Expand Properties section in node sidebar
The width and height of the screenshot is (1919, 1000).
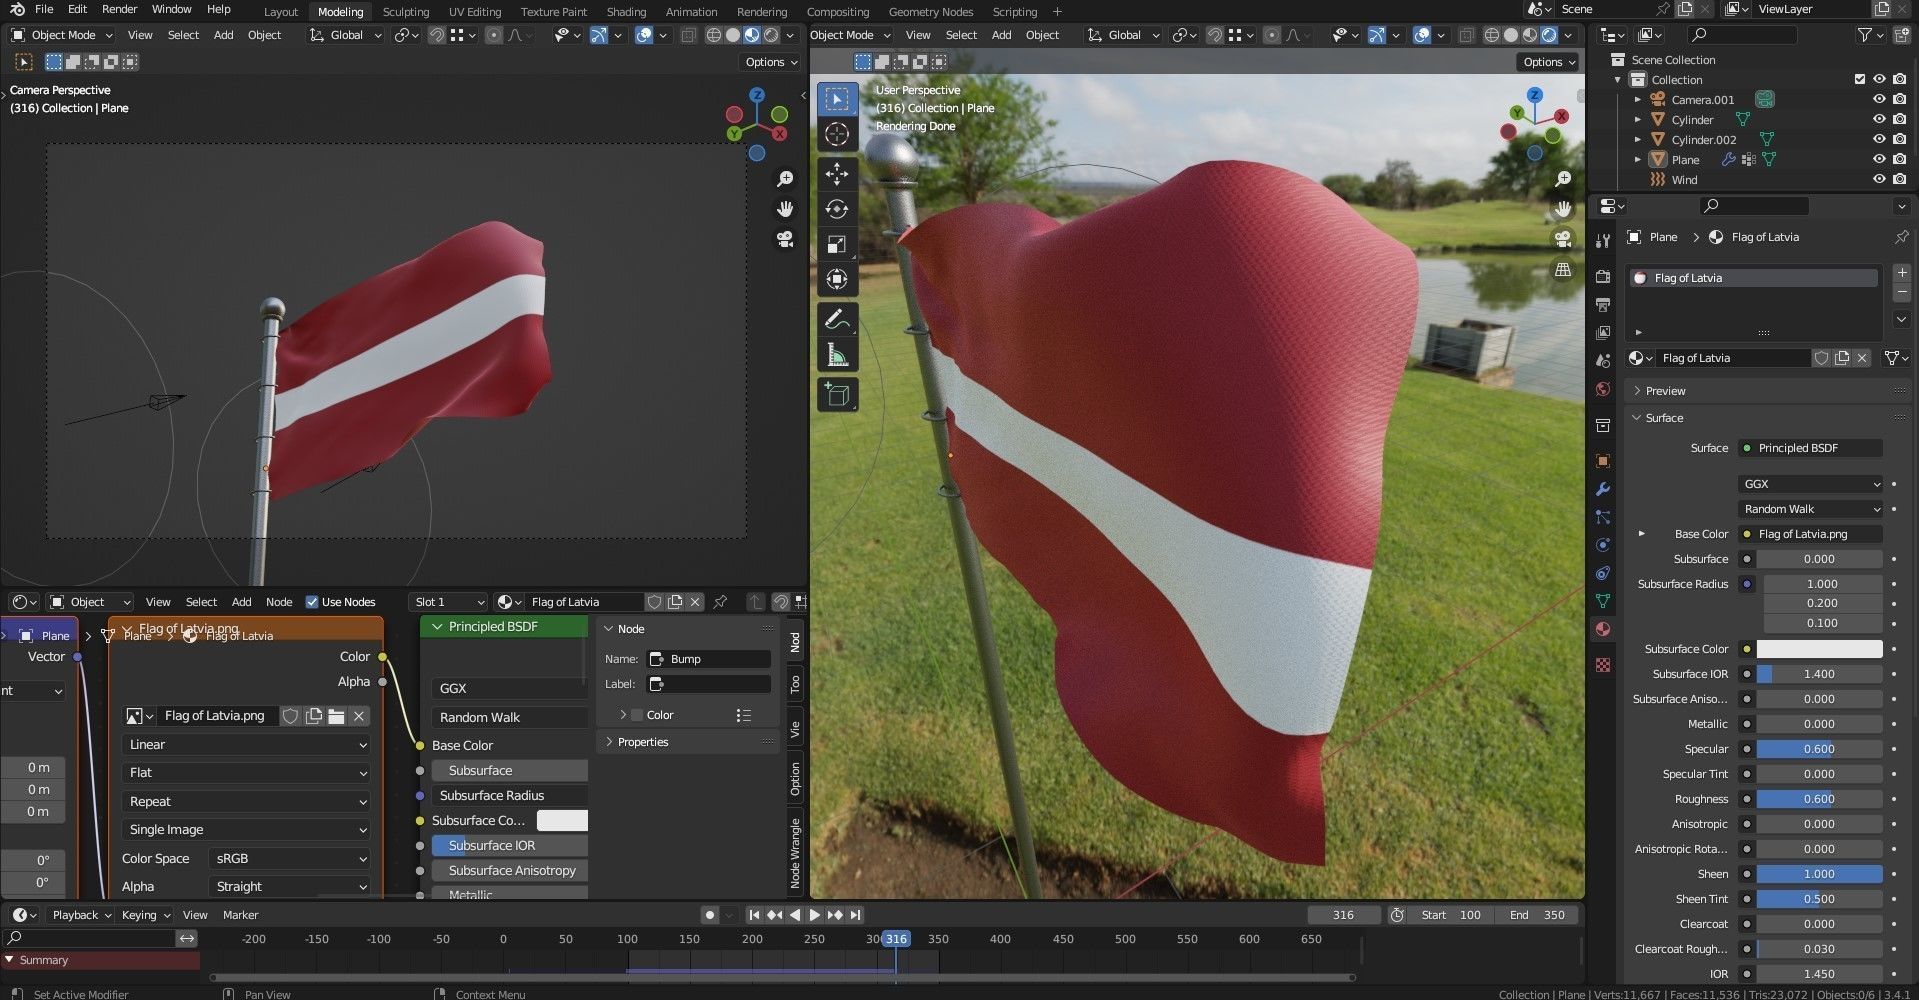642,742
